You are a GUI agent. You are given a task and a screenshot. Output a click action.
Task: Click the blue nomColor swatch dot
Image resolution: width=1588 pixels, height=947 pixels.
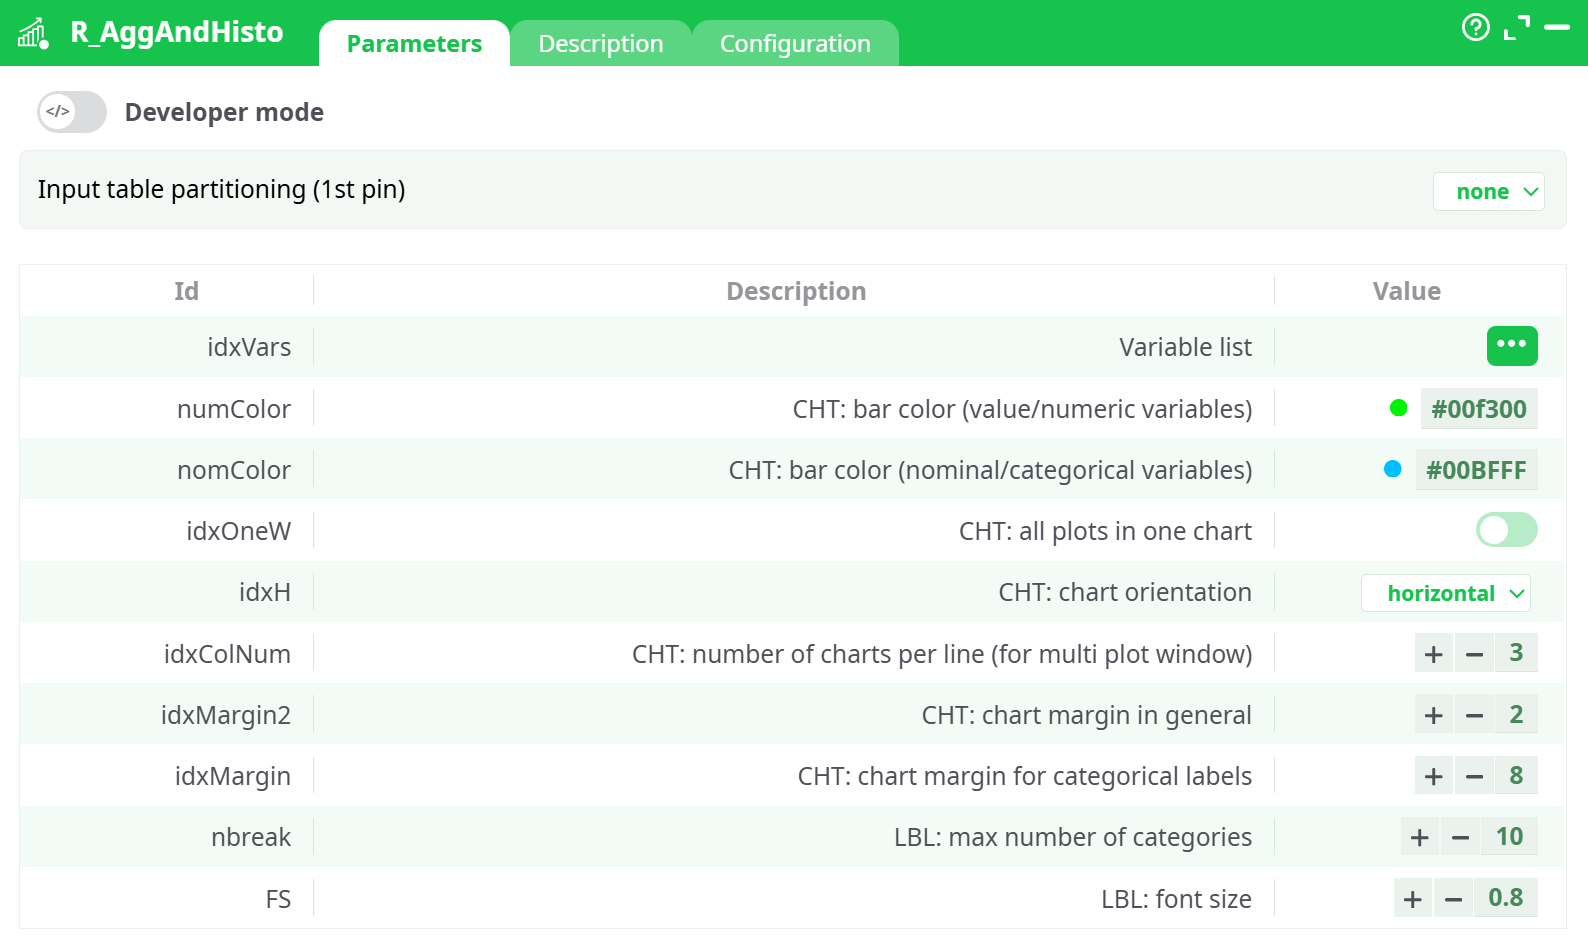coord(1392,469)
